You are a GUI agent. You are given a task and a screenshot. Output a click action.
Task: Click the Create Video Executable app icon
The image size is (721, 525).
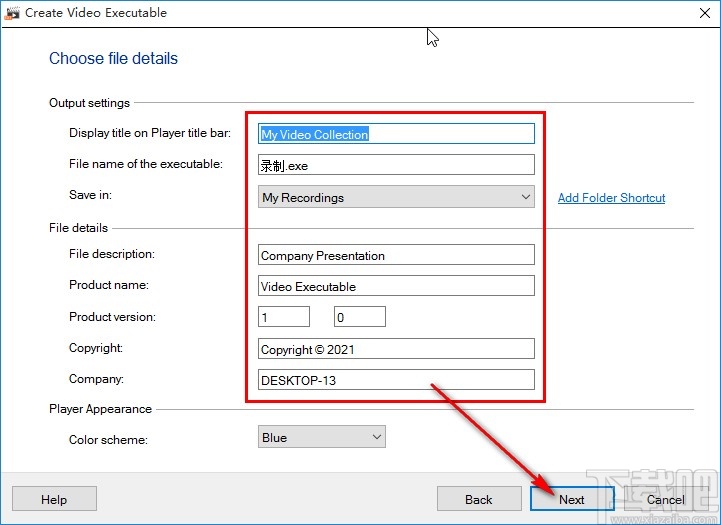pyautogui.click(x=13, y=13)
